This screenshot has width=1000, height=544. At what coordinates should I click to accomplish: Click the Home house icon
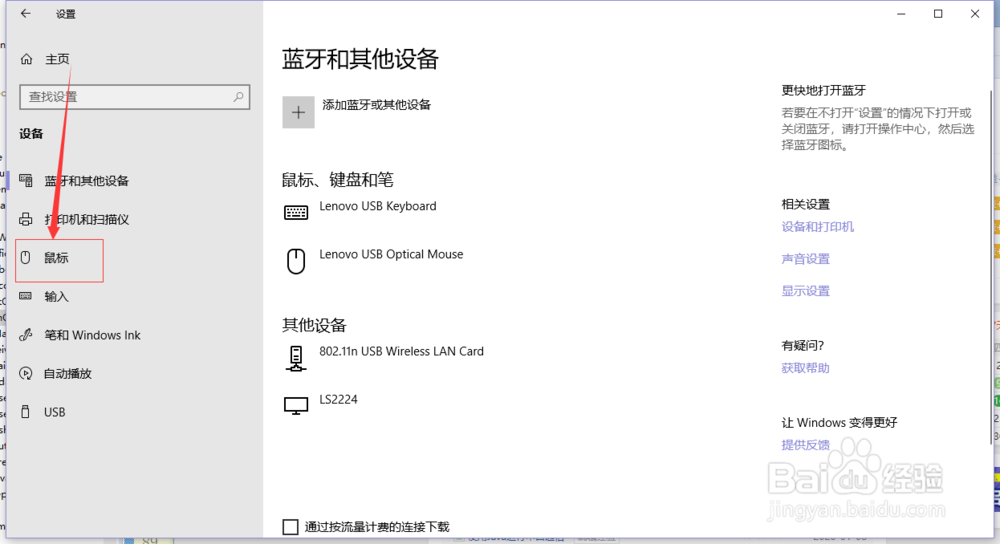coord(26,59)
